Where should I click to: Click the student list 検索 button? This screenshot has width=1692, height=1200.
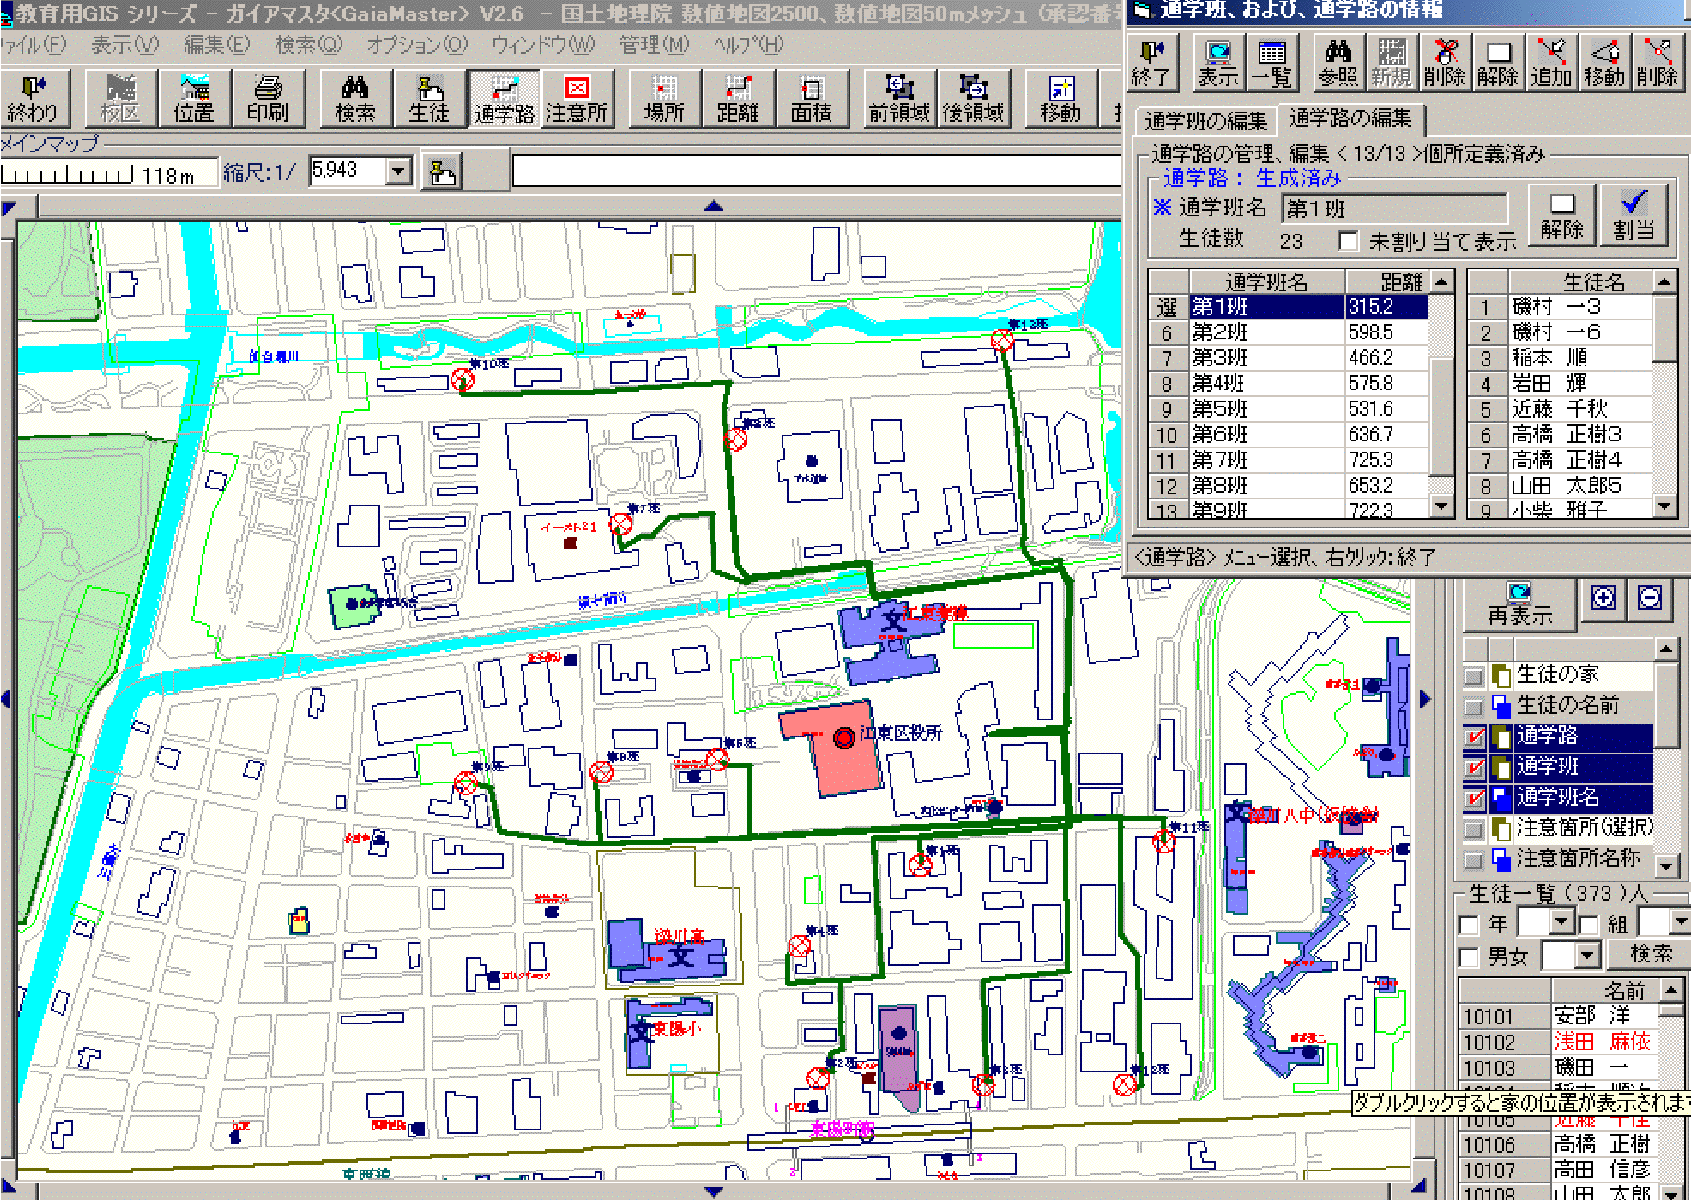point(1651,954)
